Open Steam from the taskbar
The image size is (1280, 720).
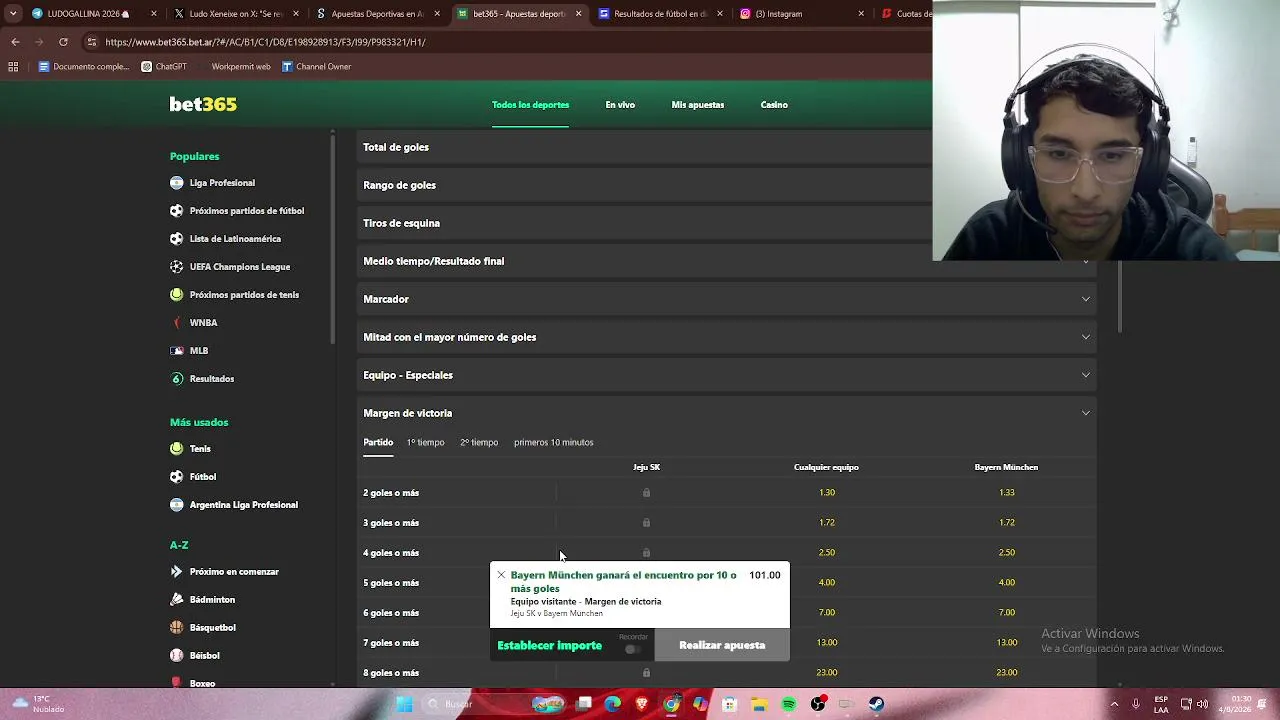tap(876, 704)
